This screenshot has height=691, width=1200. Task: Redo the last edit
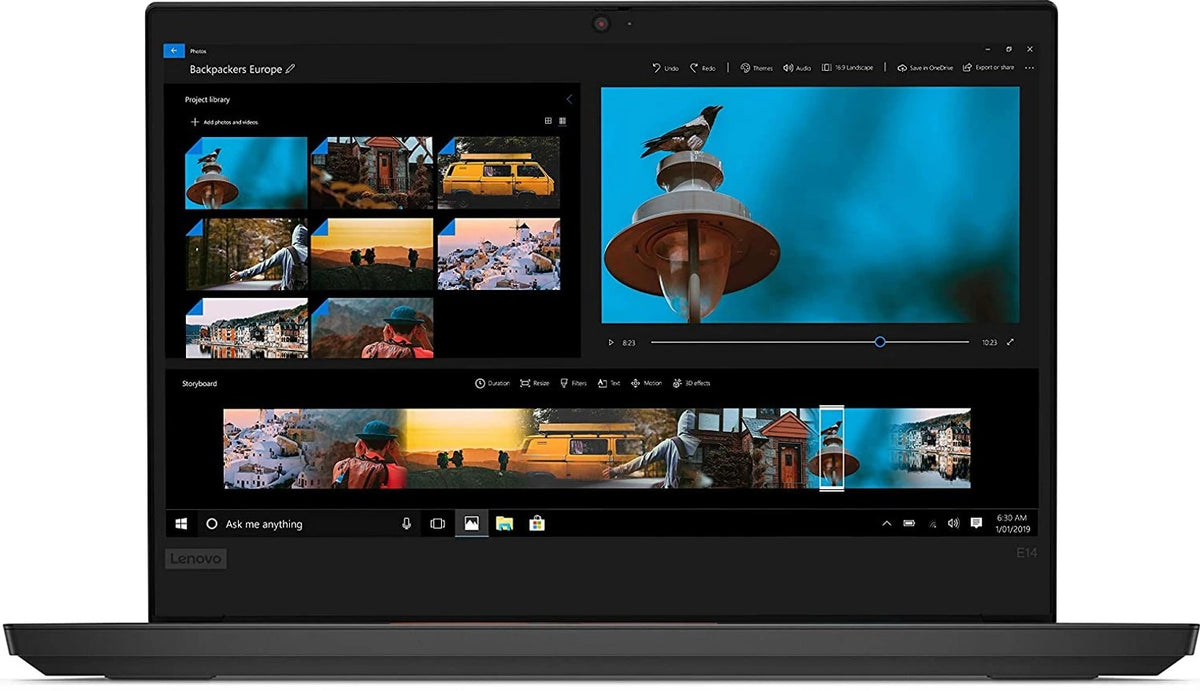[x=702, y=68]
